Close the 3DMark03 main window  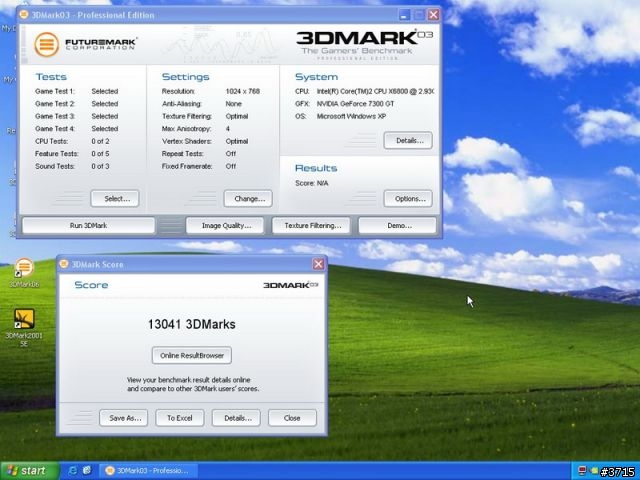(433, 15)
